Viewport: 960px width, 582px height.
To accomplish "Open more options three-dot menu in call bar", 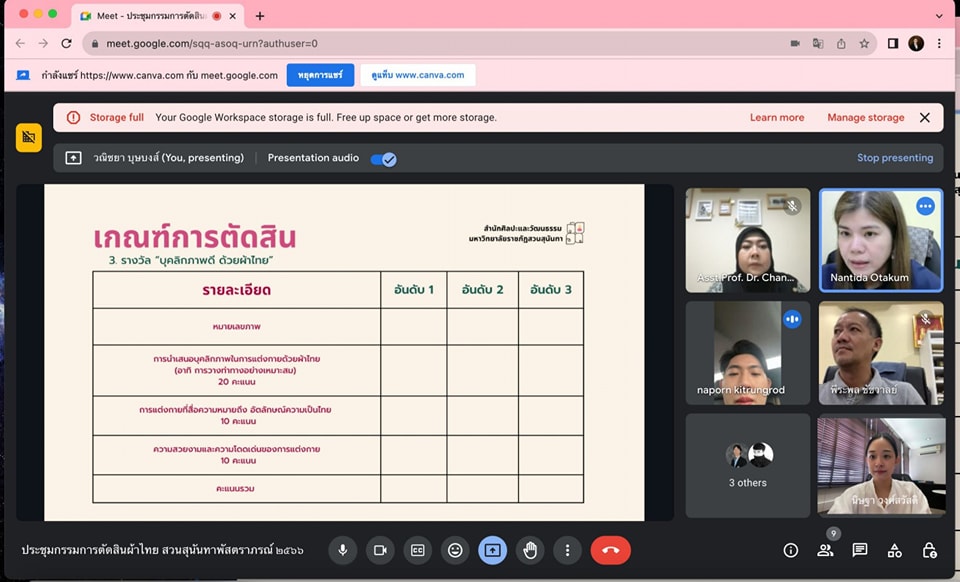I will (567, 550).
